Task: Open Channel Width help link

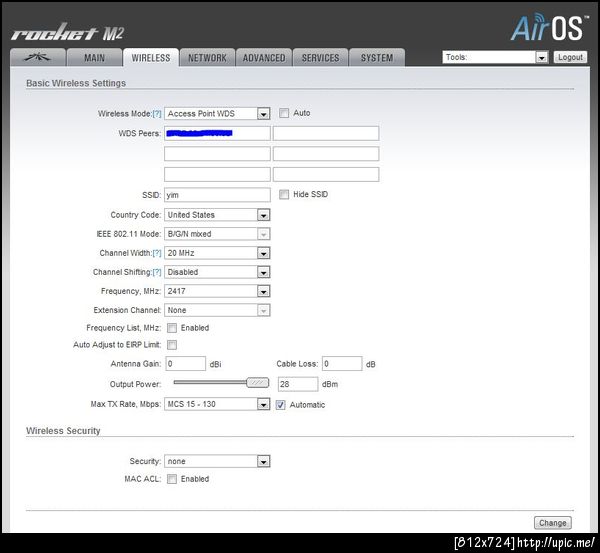Action: [x=157, y=253]
